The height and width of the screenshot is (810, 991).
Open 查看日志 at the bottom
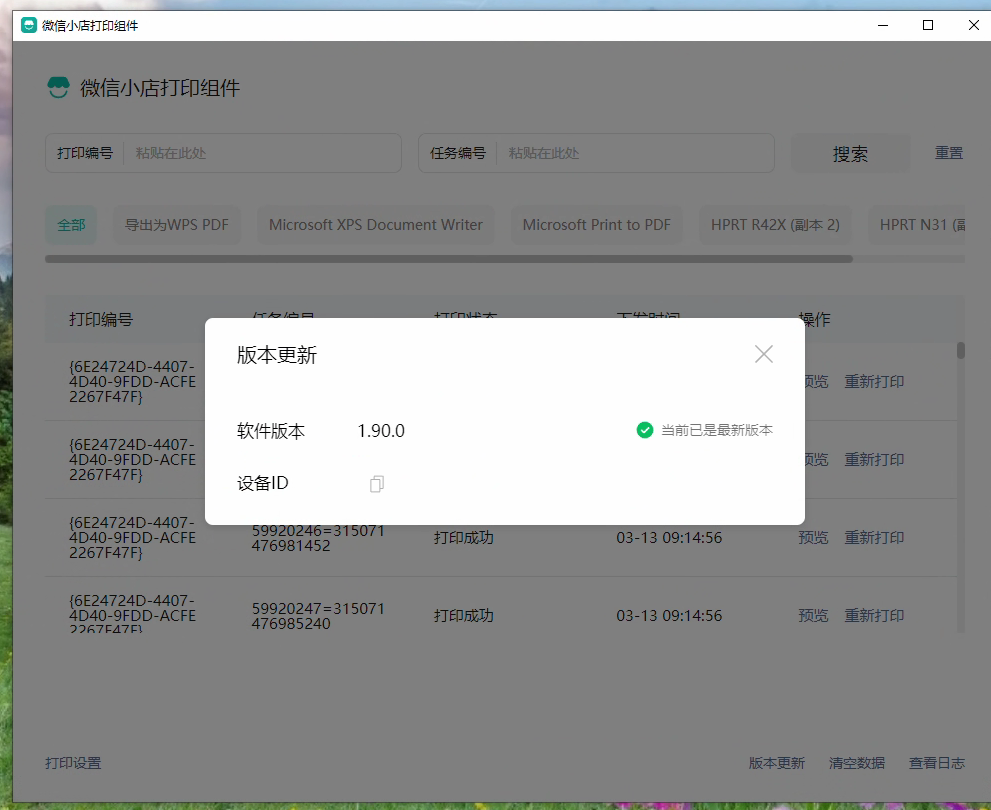(937, 763)
